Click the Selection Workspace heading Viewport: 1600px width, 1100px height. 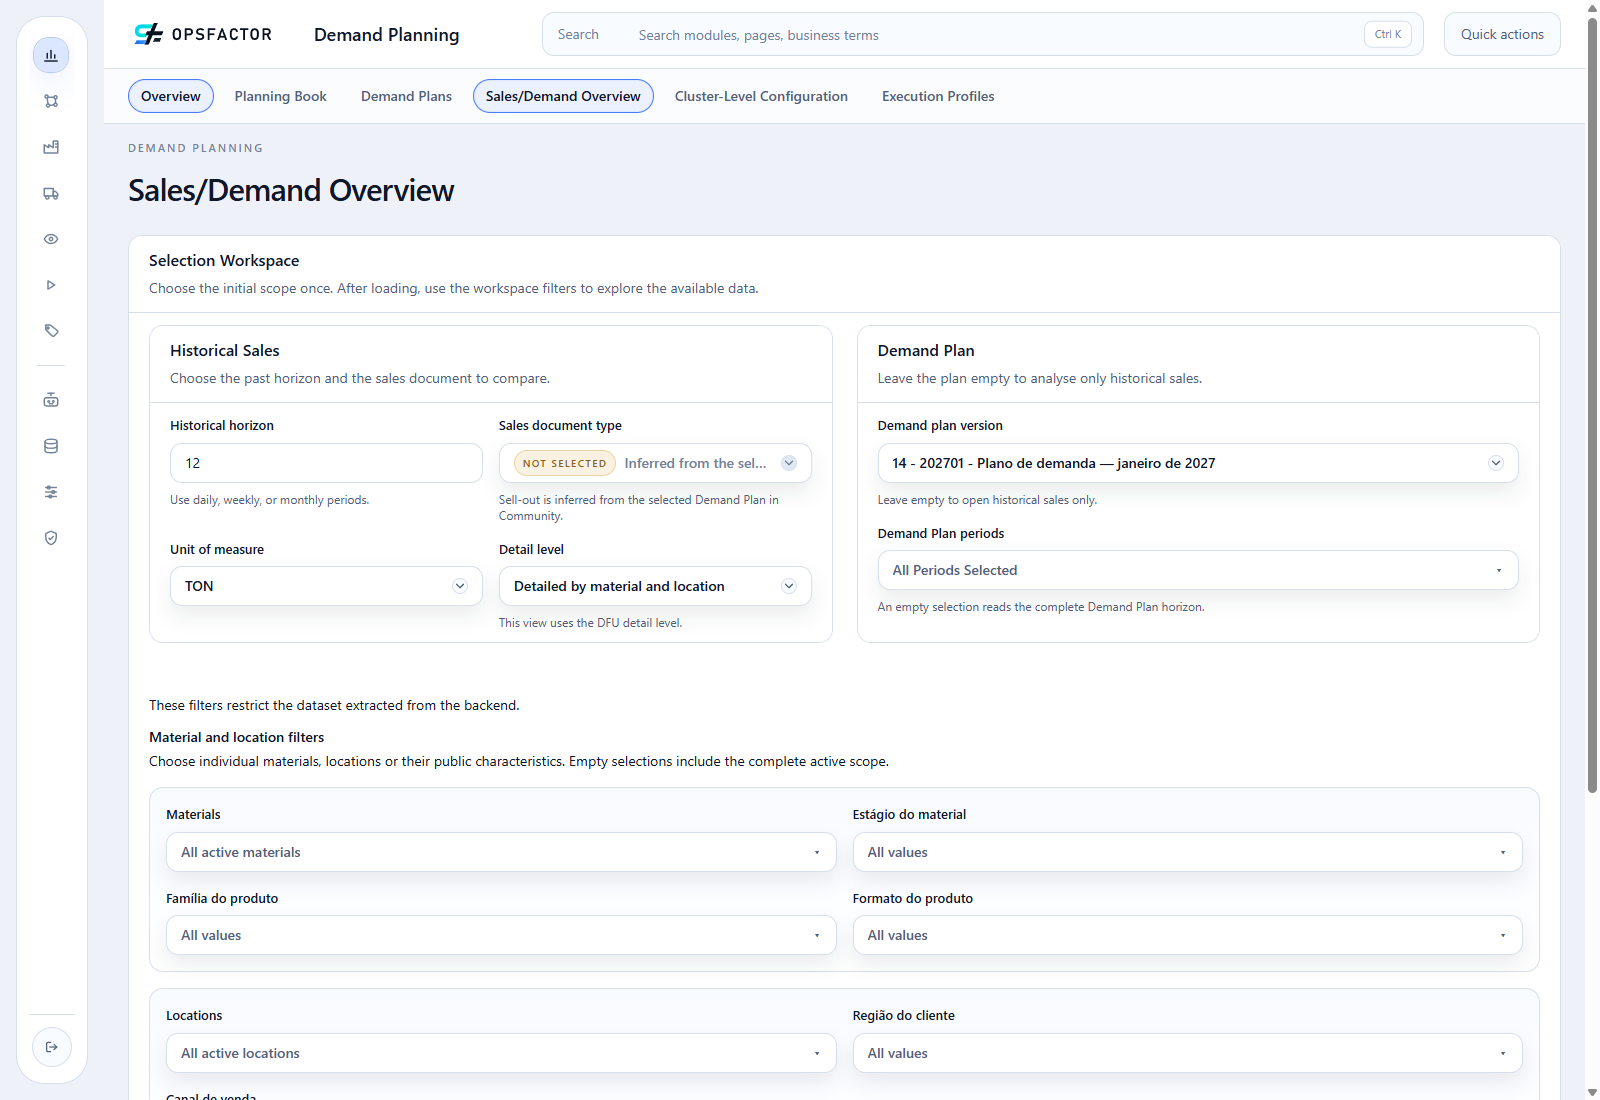pyautogui.click(x=224, y=260)
